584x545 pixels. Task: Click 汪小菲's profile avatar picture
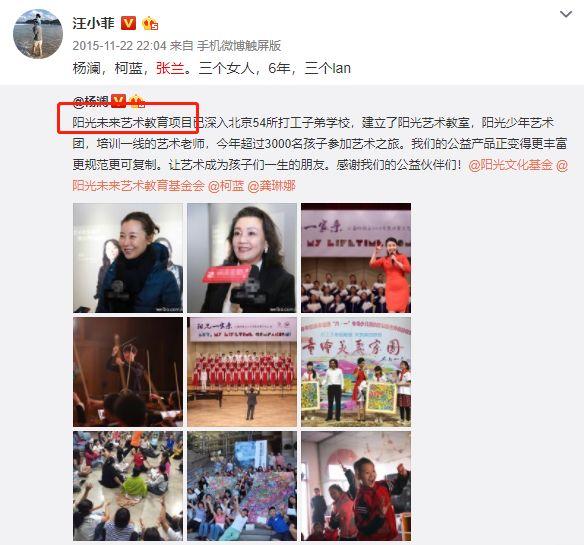(38, 34)
